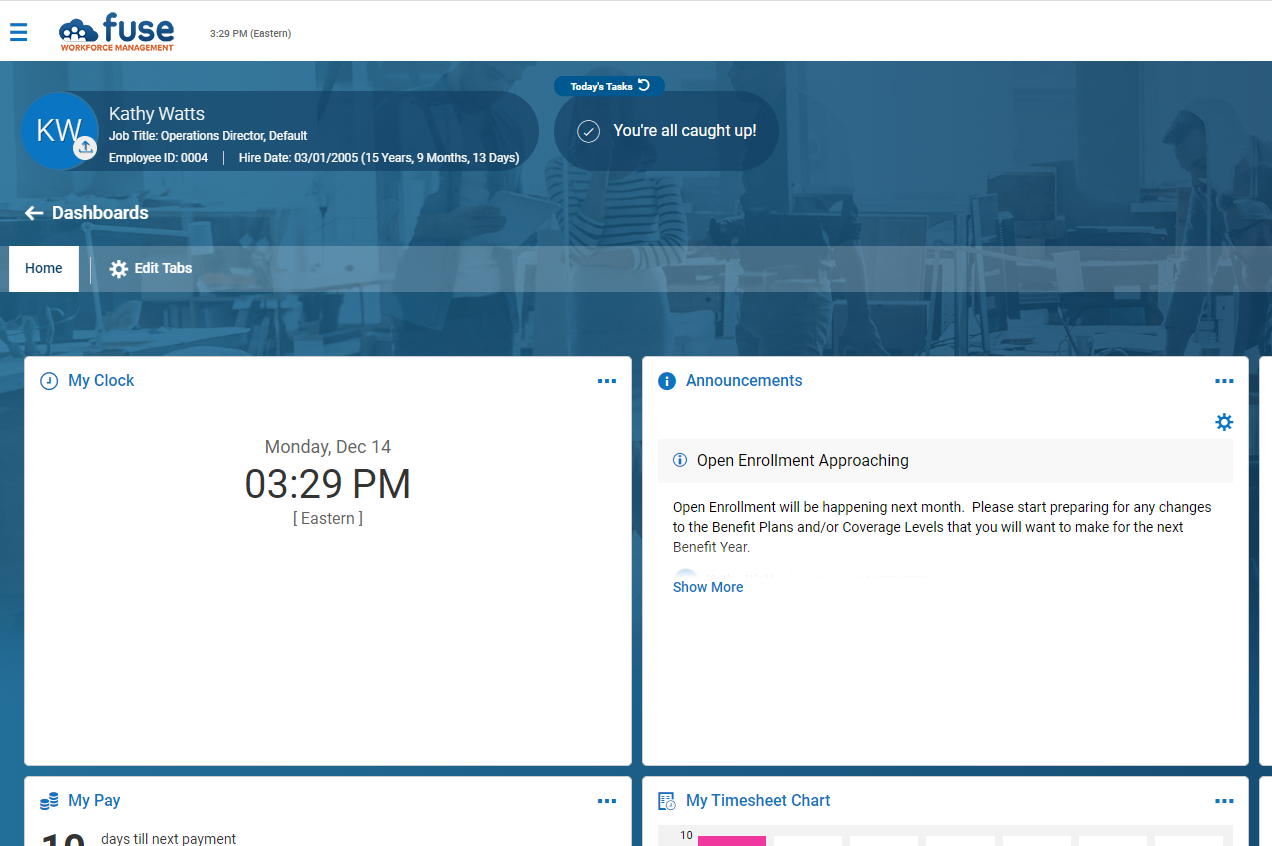Click the Fuse Workforce Management logo
Screen dimensions: 1272x846
point(116,32)
